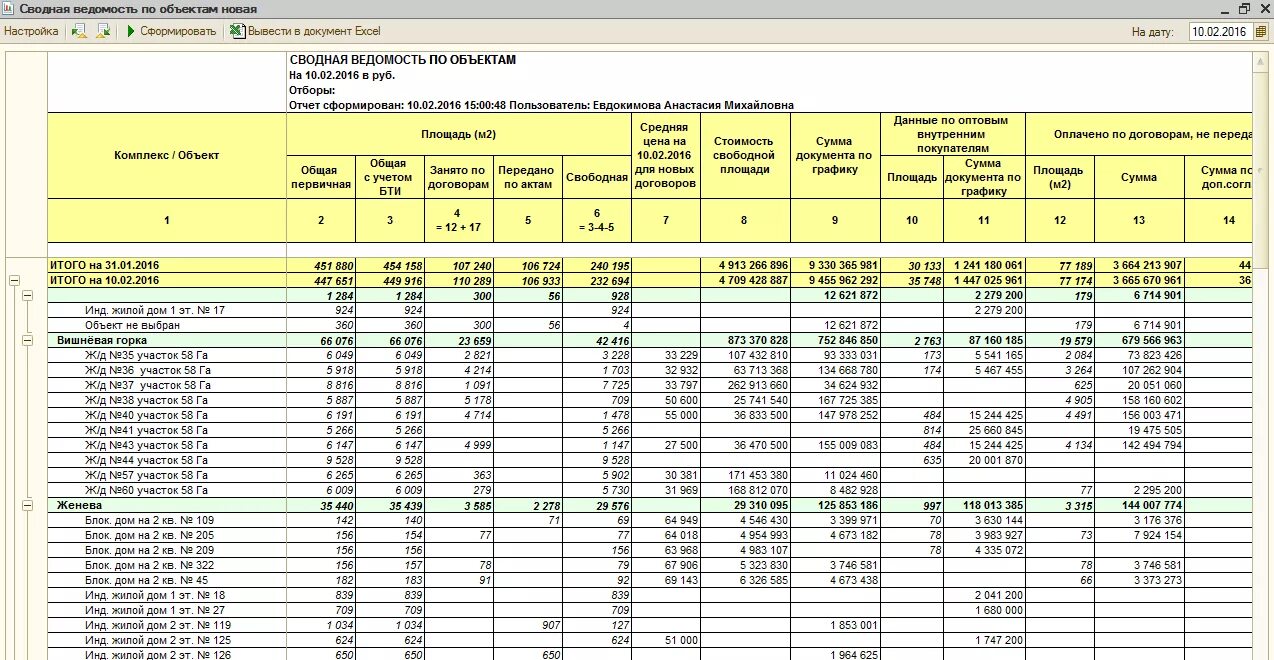1274x660 pixels.
Task: Select the Женева row label
Action: pyautogui.click(x=80, y=506)
